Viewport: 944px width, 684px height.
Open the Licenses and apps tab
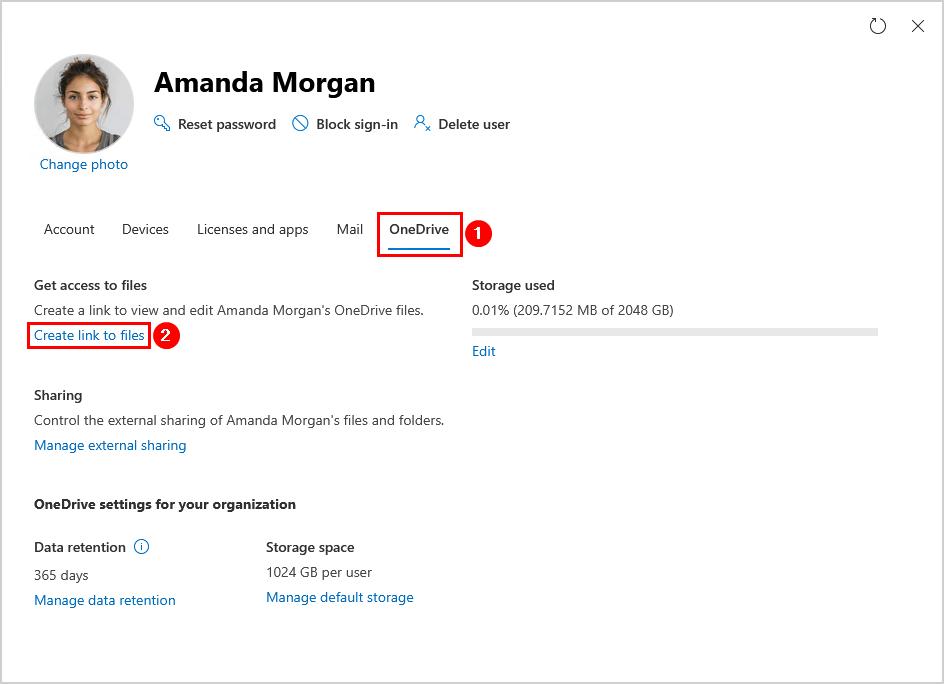click(x=252, y=230)
